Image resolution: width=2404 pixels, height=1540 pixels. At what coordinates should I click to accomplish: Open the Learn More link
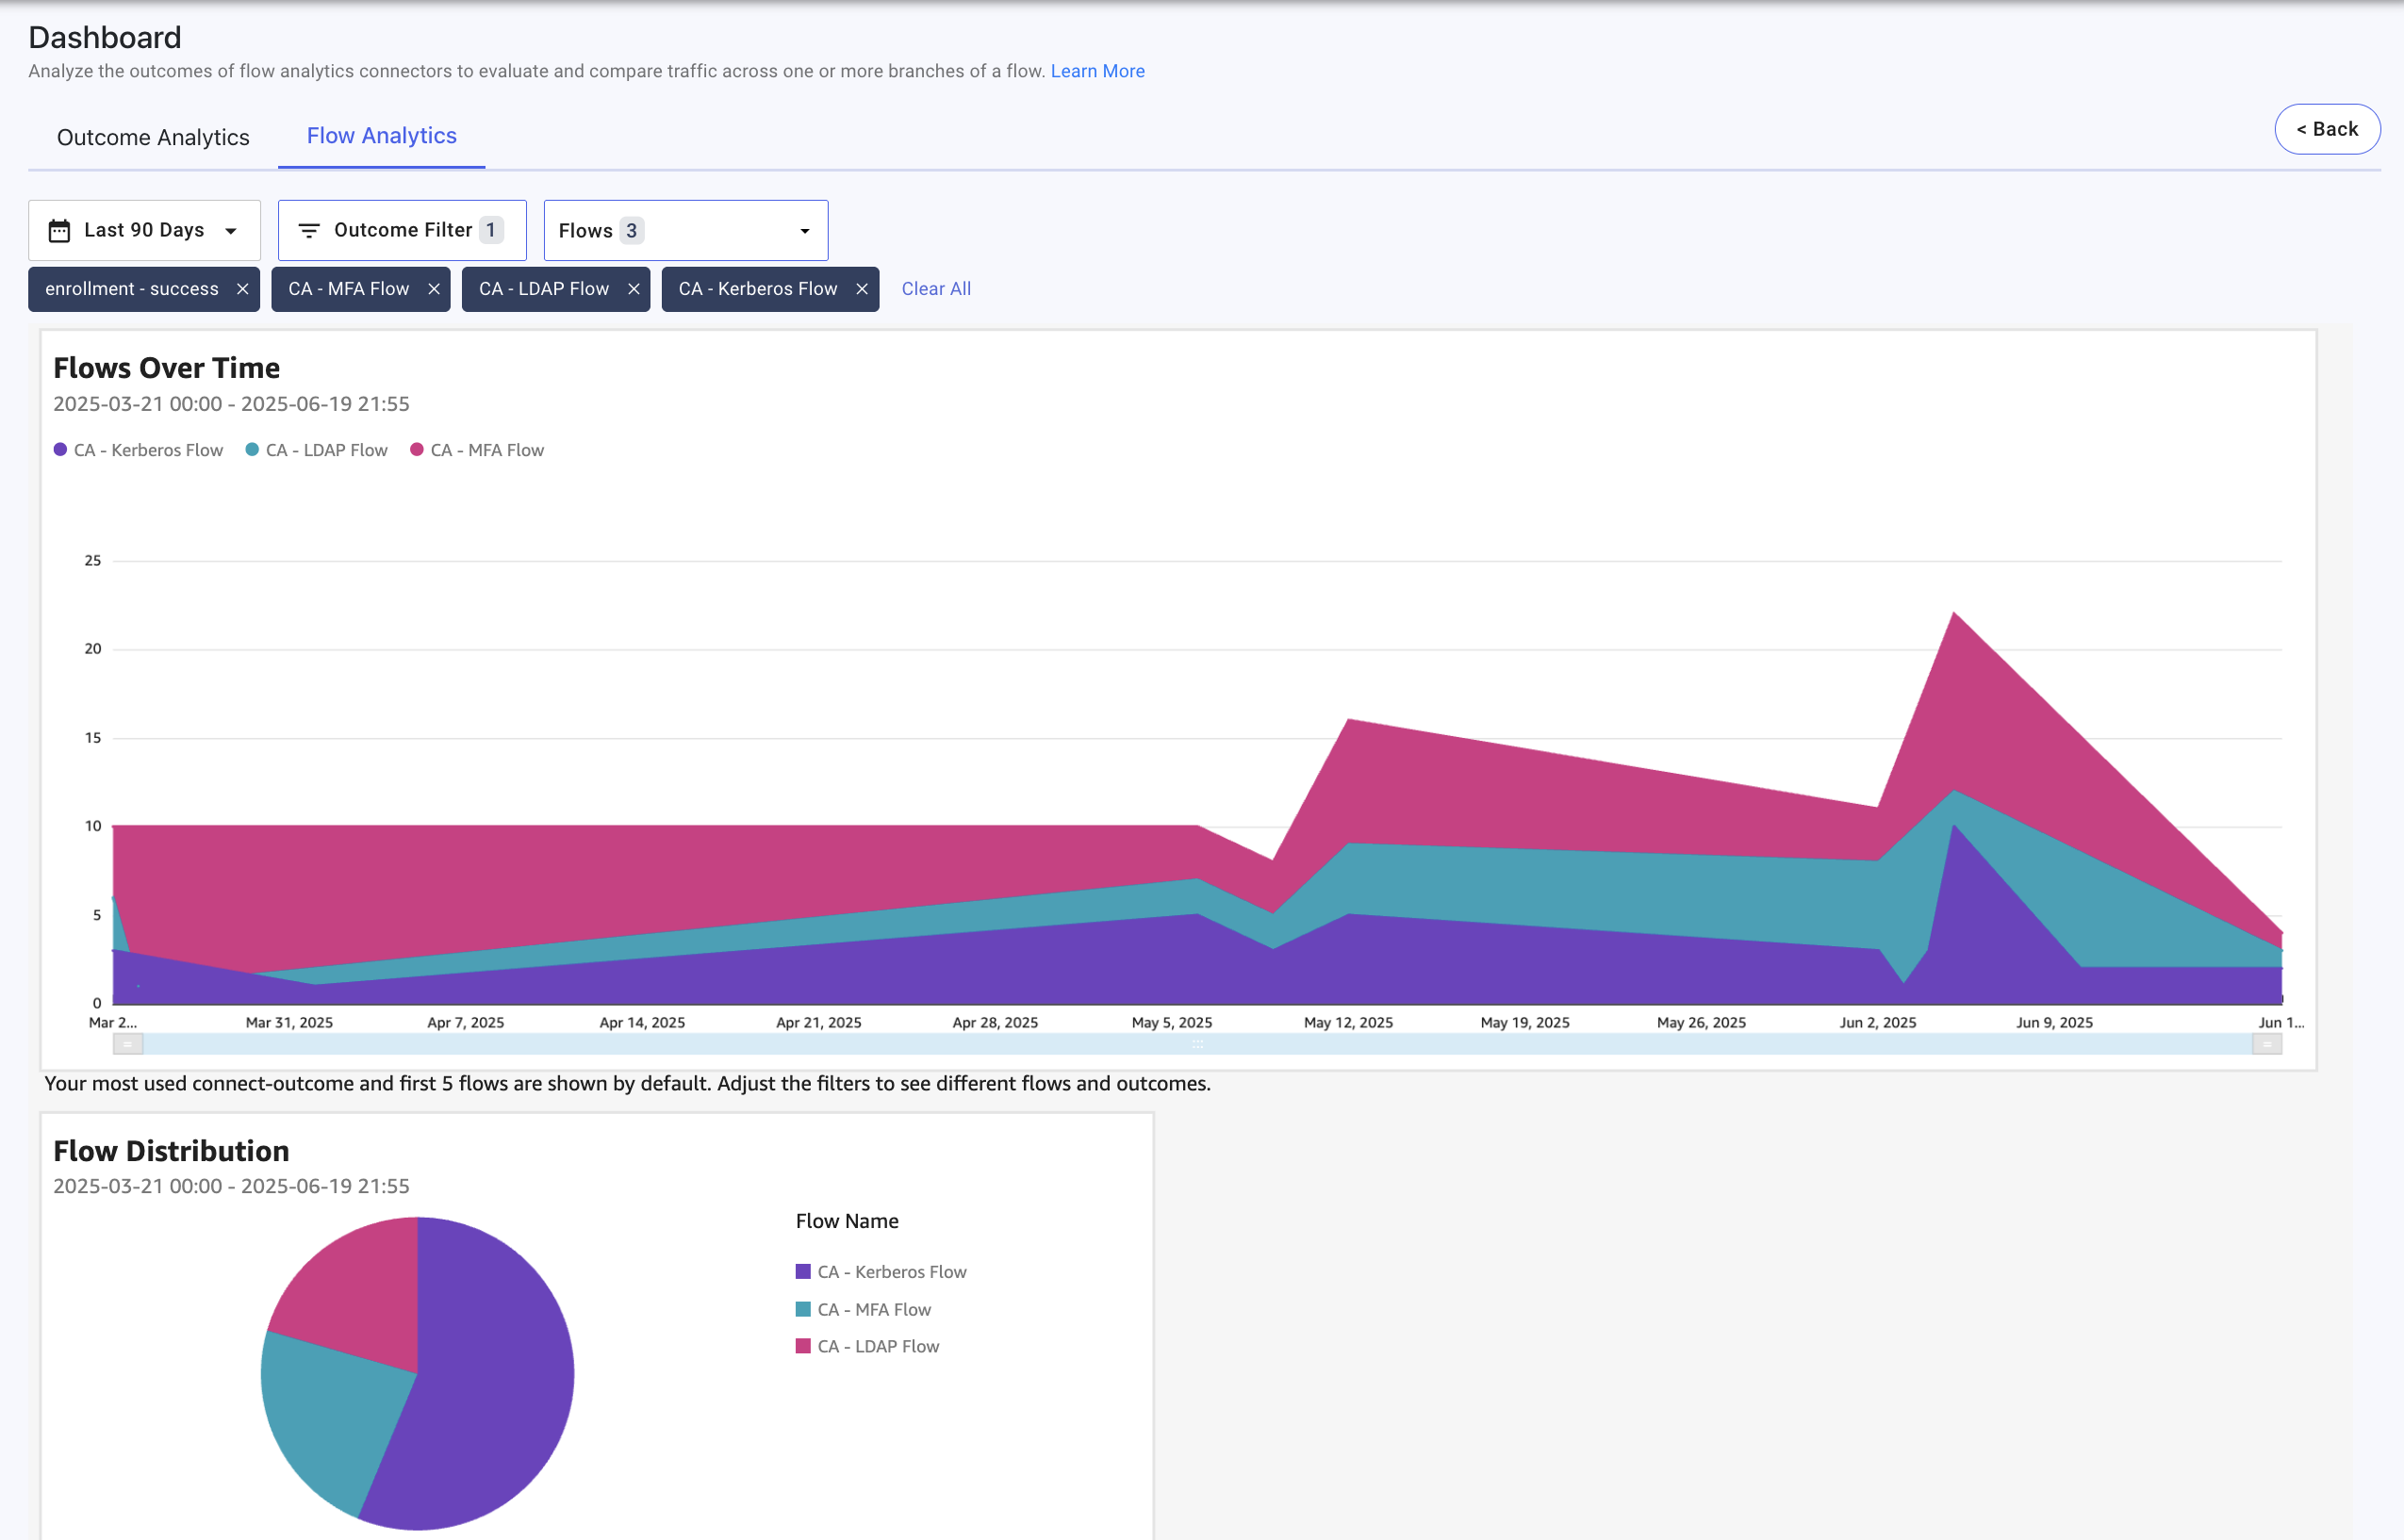(x=1097, y=72)
